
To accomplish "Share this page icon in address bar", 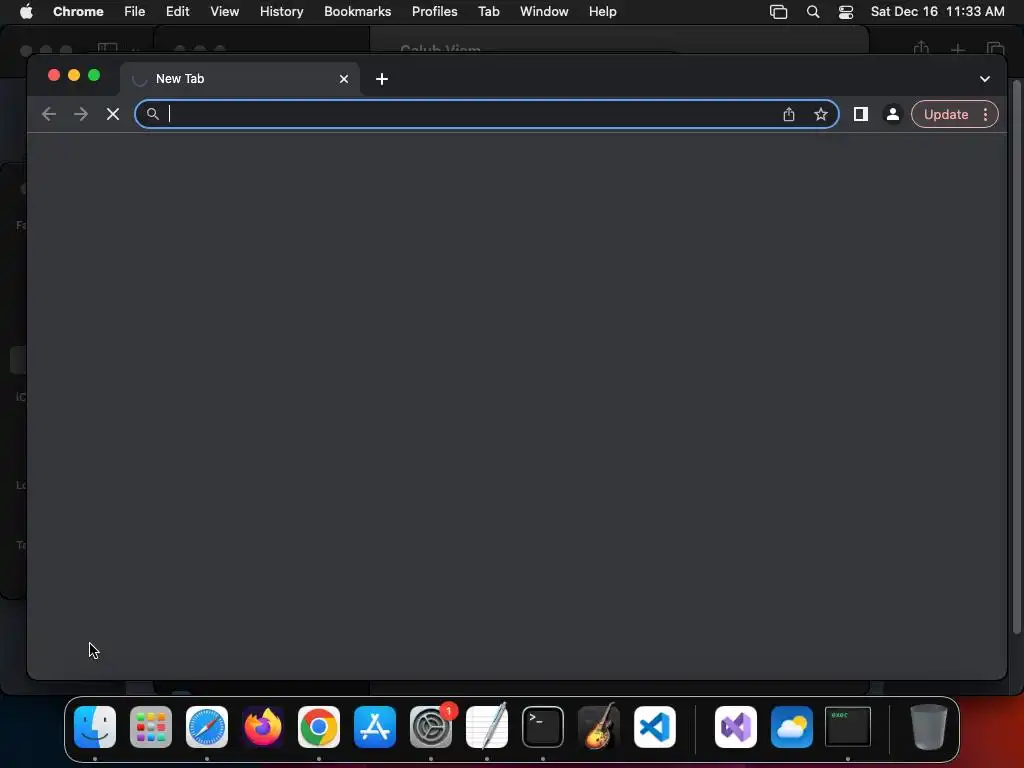I will click(789, 114).
